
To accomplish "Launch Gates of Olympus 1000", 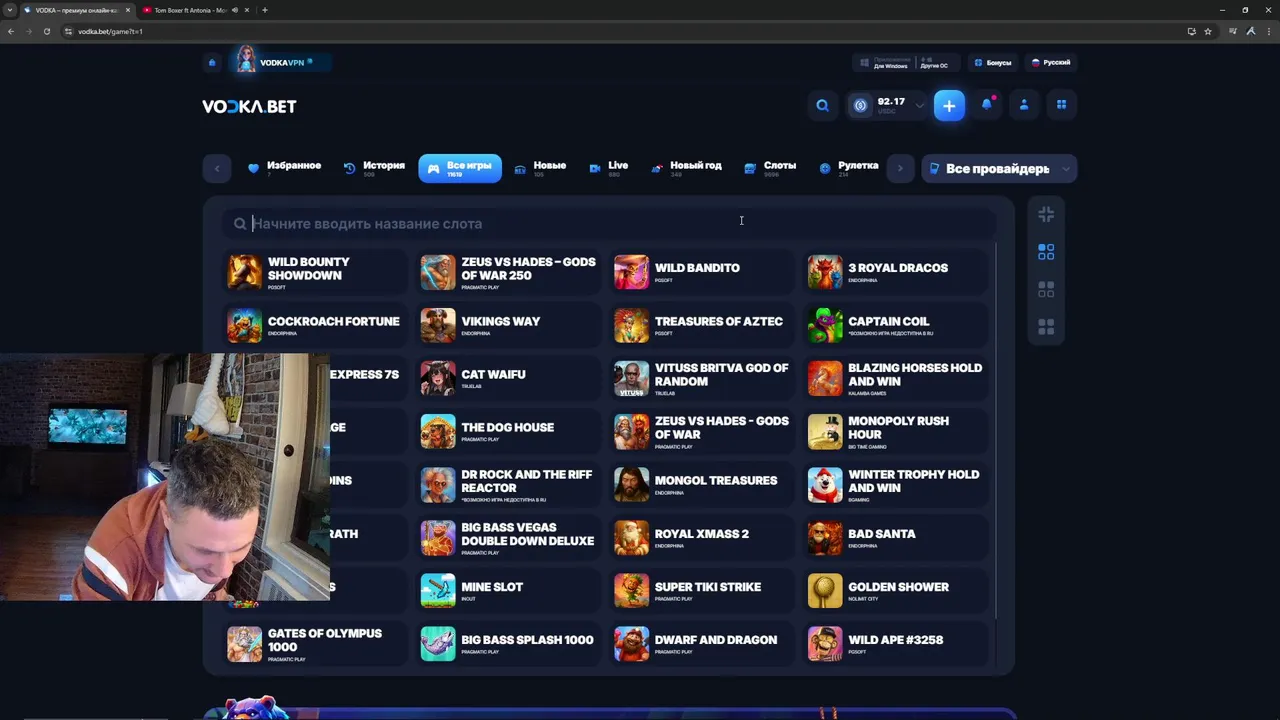I will [314, 644].
